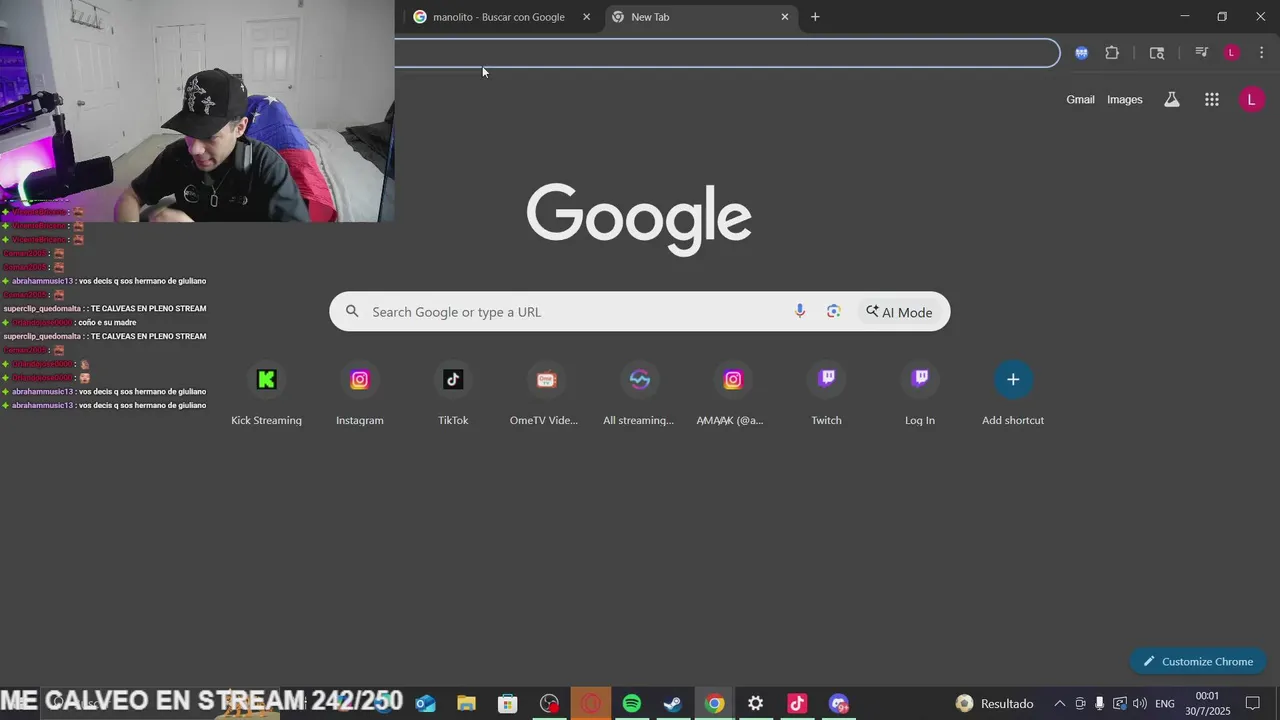The image size is (1280, 720).
Task: Start voice search with microphone icon
Action: tap(800, 312)
